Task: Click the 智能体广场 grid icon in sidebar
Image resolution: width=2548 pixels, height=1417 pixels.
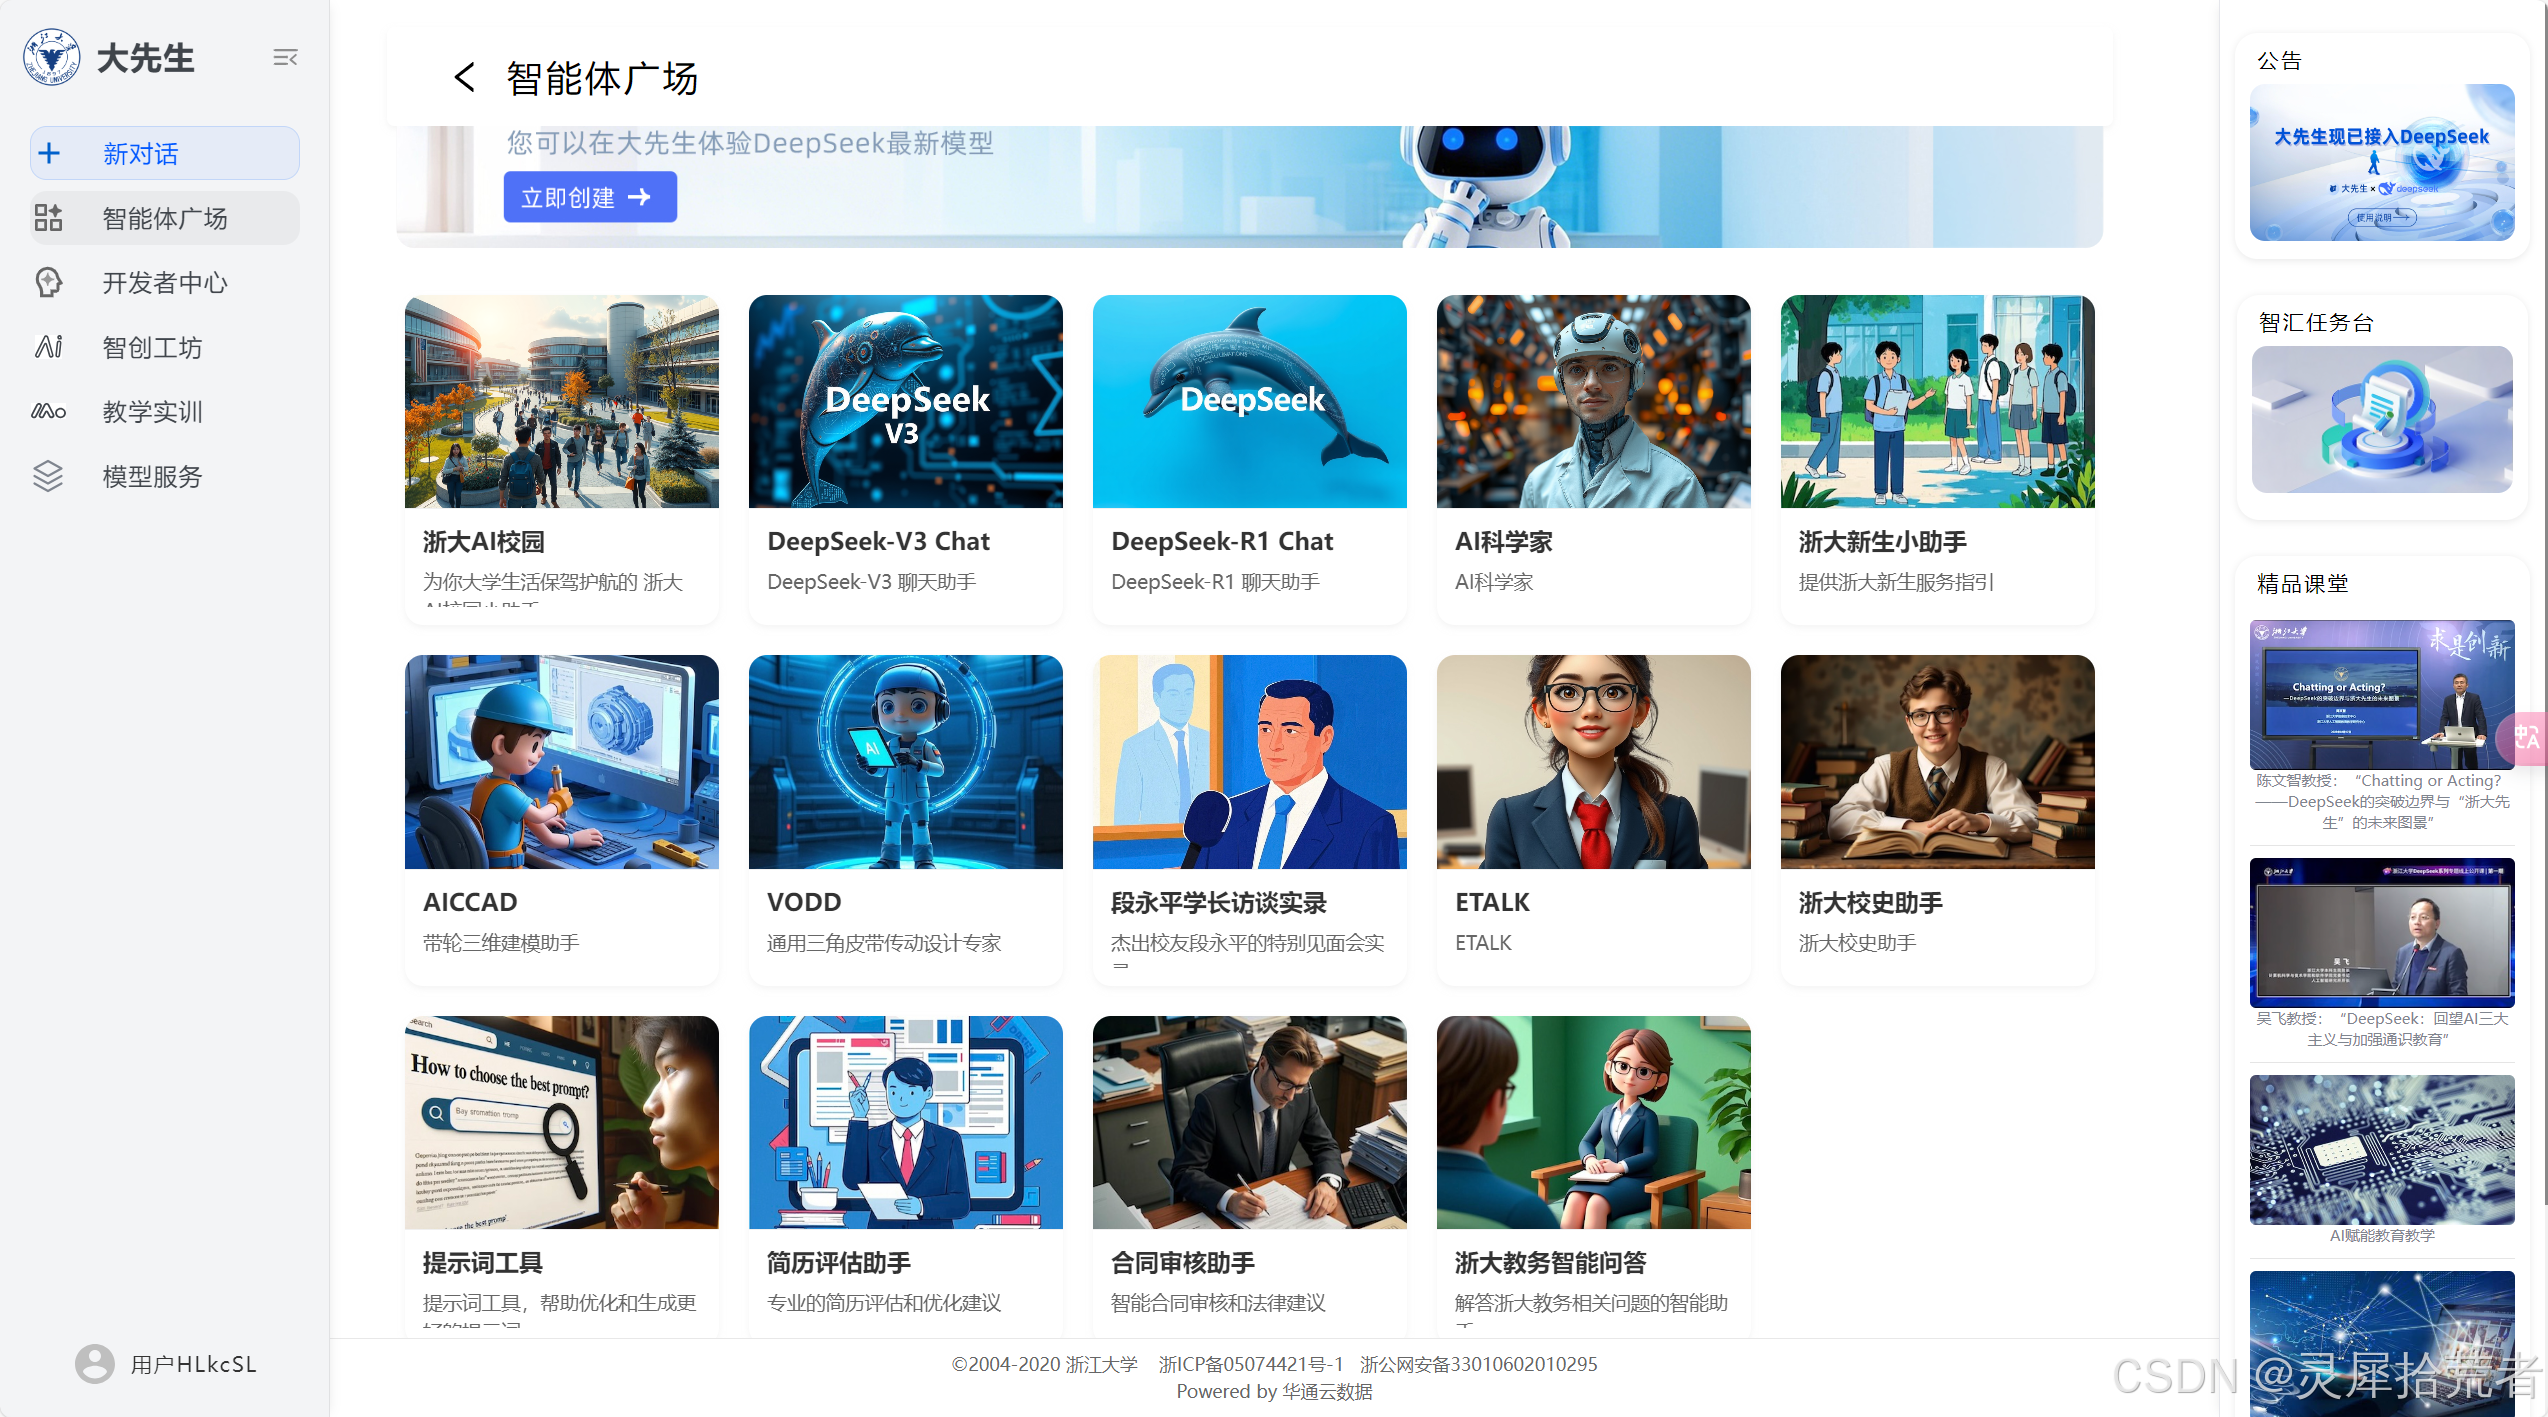Action: [48, 218]
